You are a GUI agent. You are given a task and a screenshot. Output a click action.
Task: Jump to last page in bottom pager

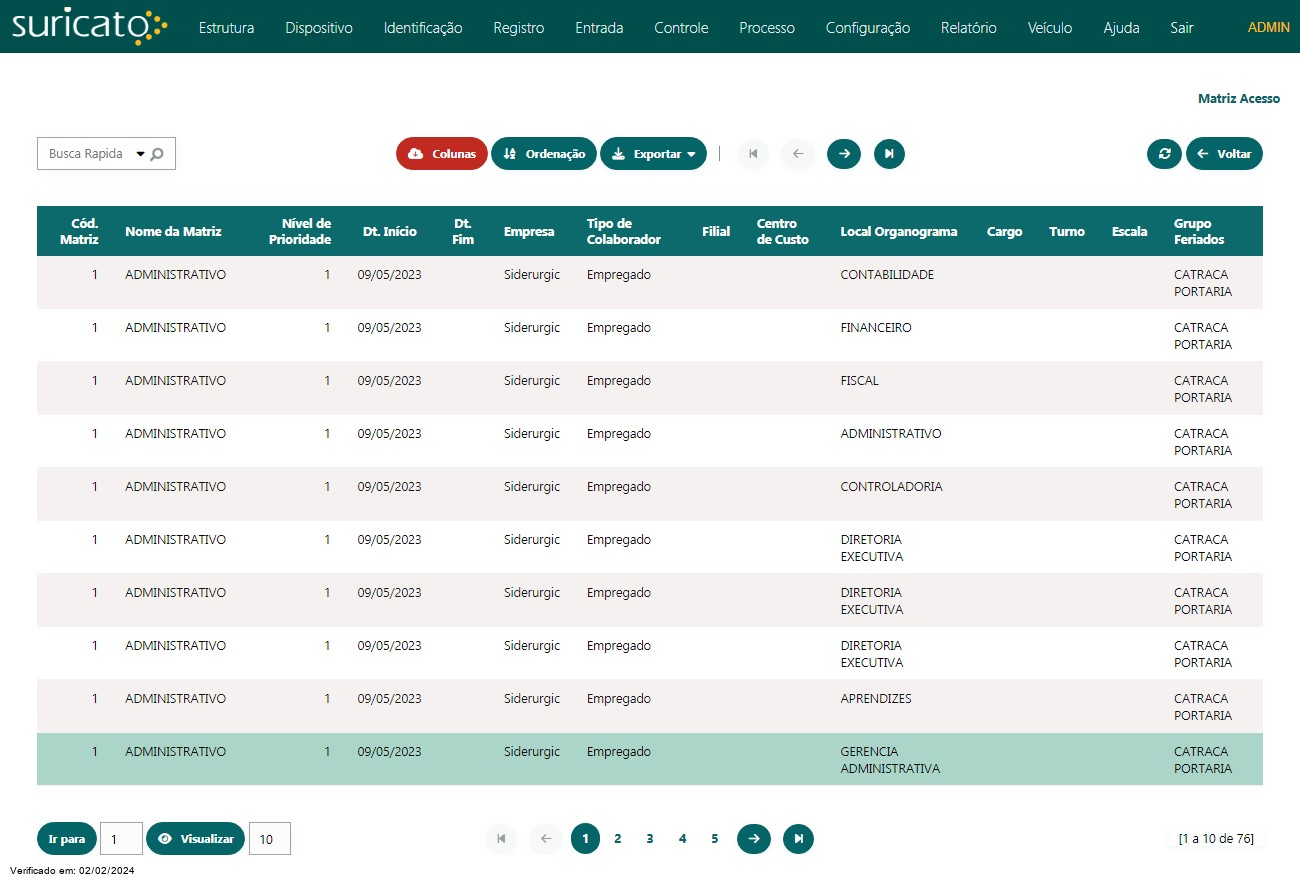(x=798, y=838)
